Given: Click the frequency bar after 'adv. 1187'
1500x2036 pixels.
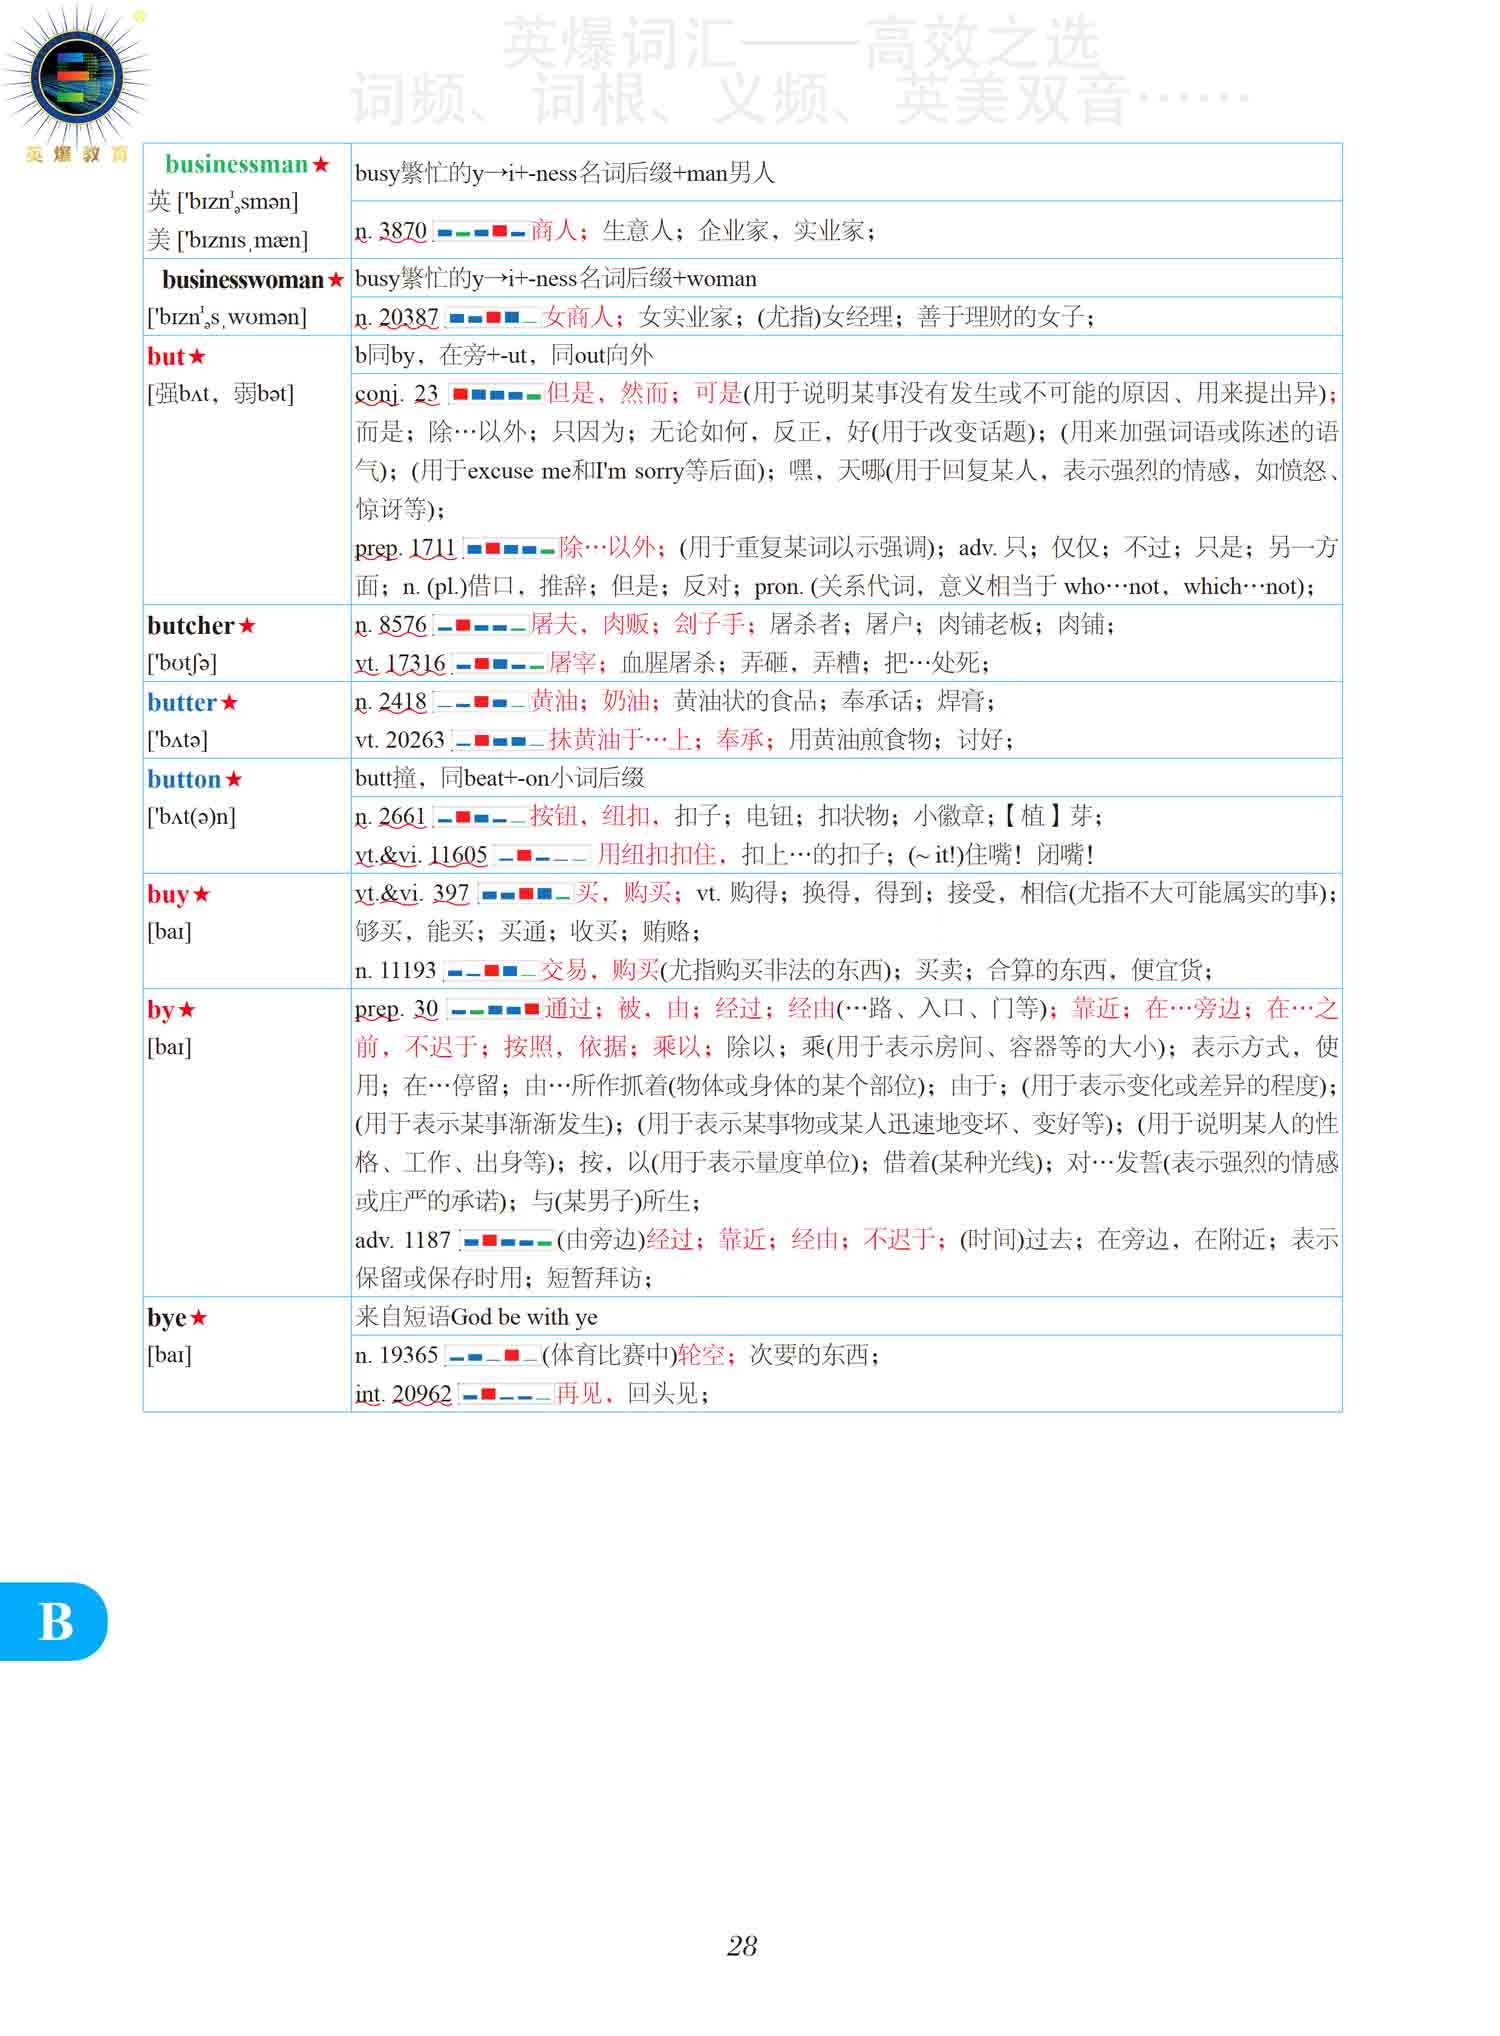Looking at the screenshot, I should click(x=507, y=1241).
